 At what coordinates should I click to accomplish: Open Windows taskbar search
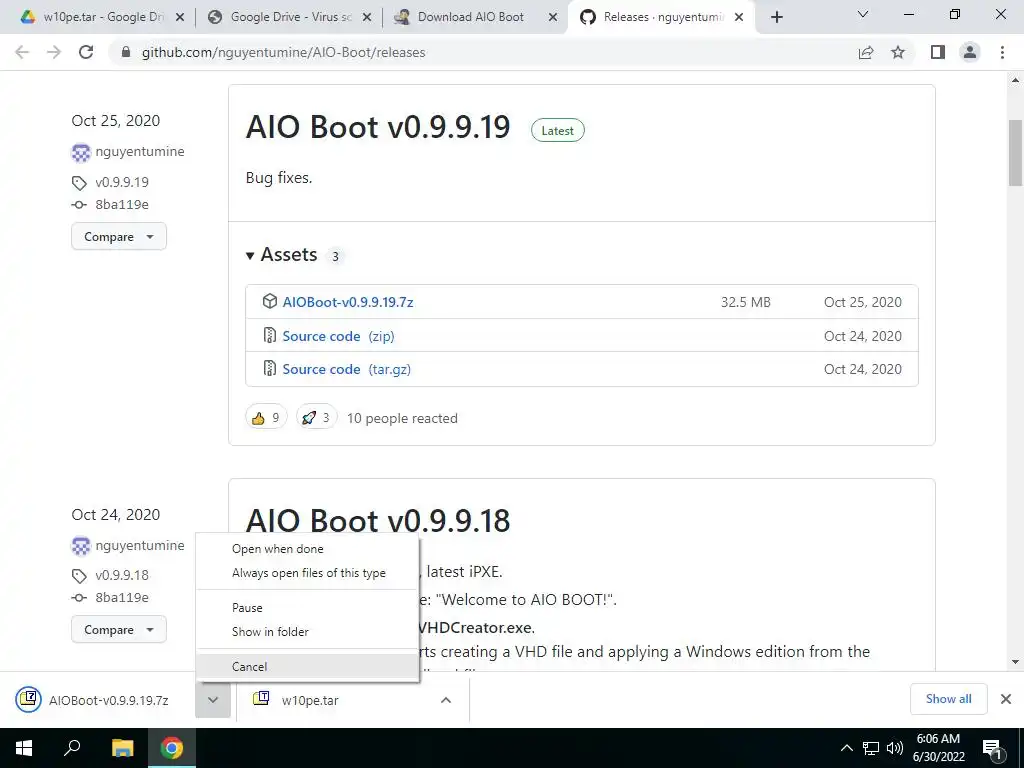pyautogui.click(x=72, y=748)
